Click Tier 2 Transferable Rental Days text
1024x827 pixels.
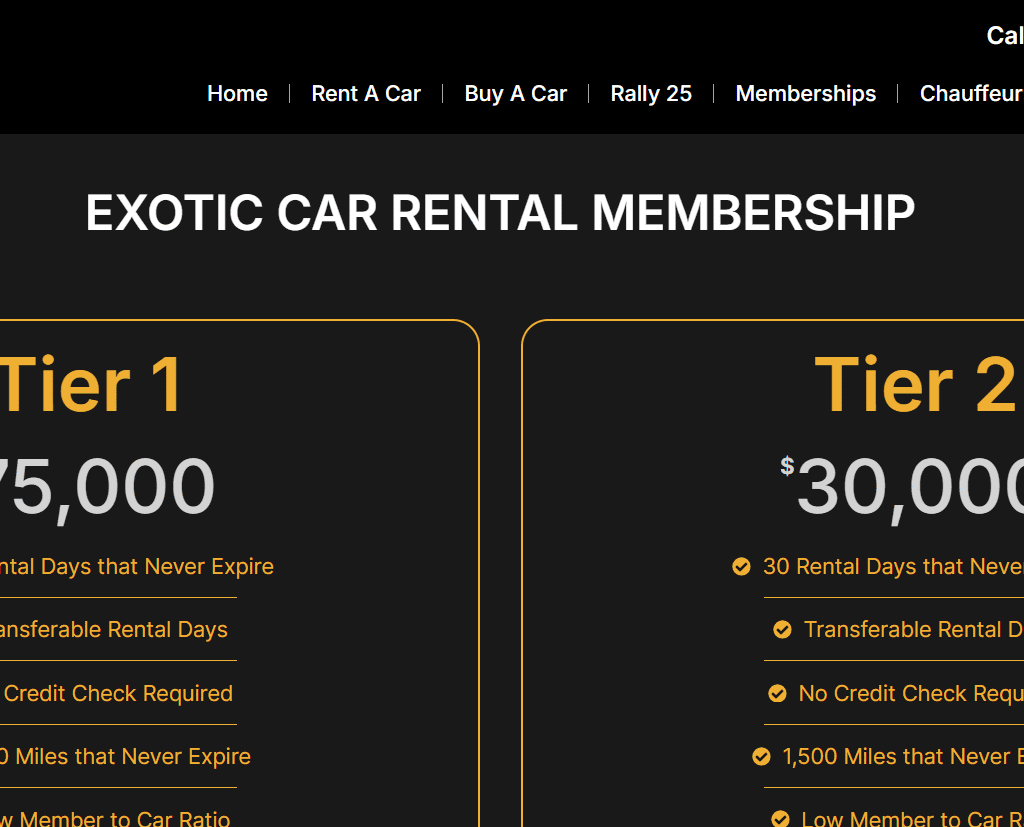(912, 630)
